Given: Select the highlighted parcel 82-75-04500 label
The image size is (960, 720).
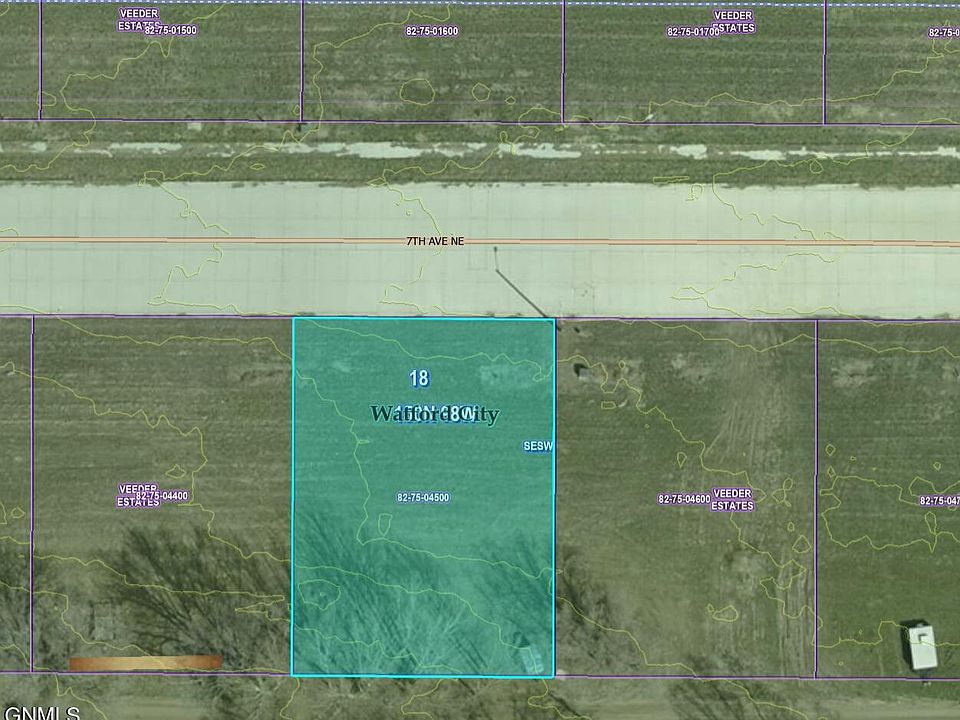Looking at the screenshot, I should point(423,498).
